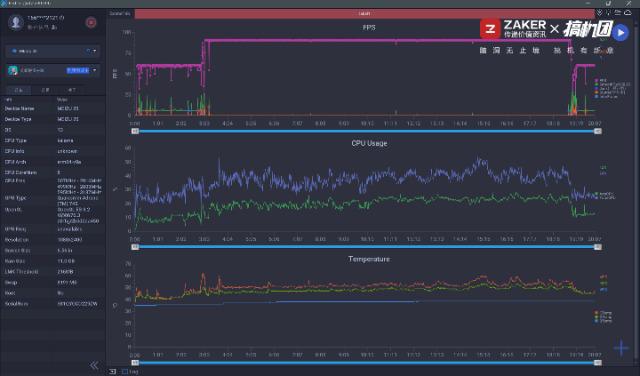
Task: Click the blue ZAKER video play button
Action: point(620,32)
